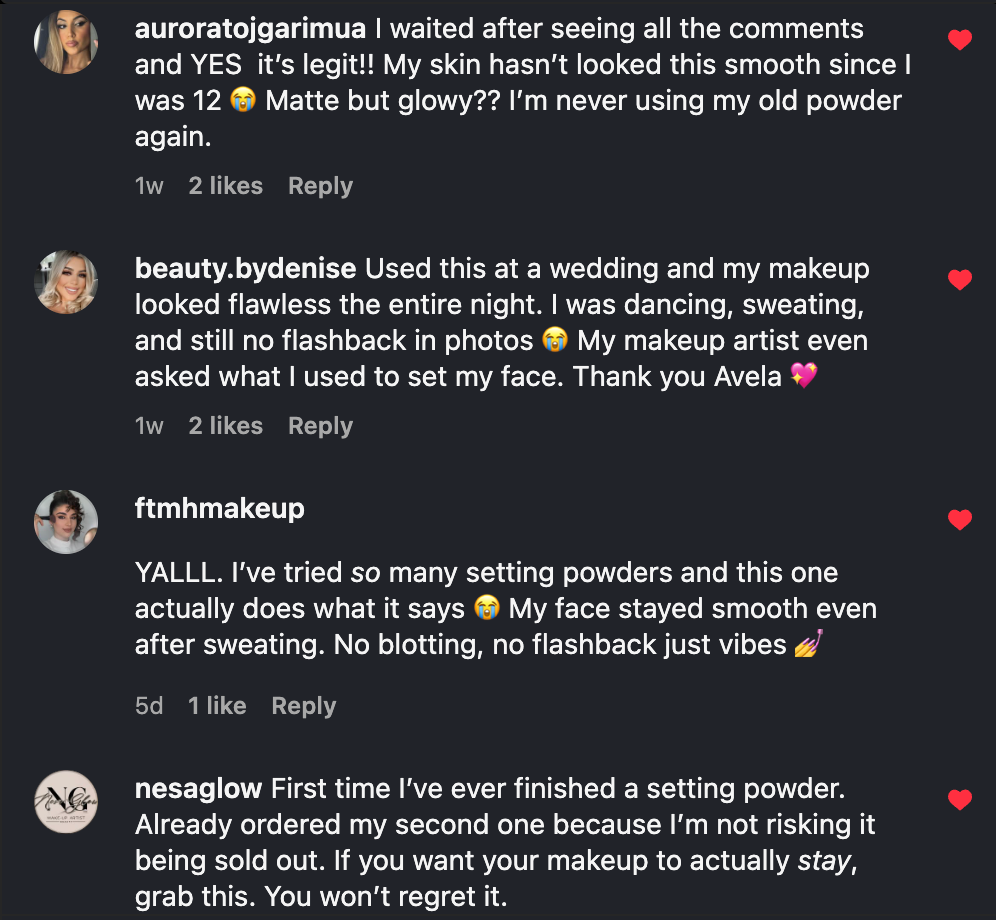Viewport: 996px width, 920px height.
Task: Visit the beauty.bydenise username link
Action: (x=245, y=269)
